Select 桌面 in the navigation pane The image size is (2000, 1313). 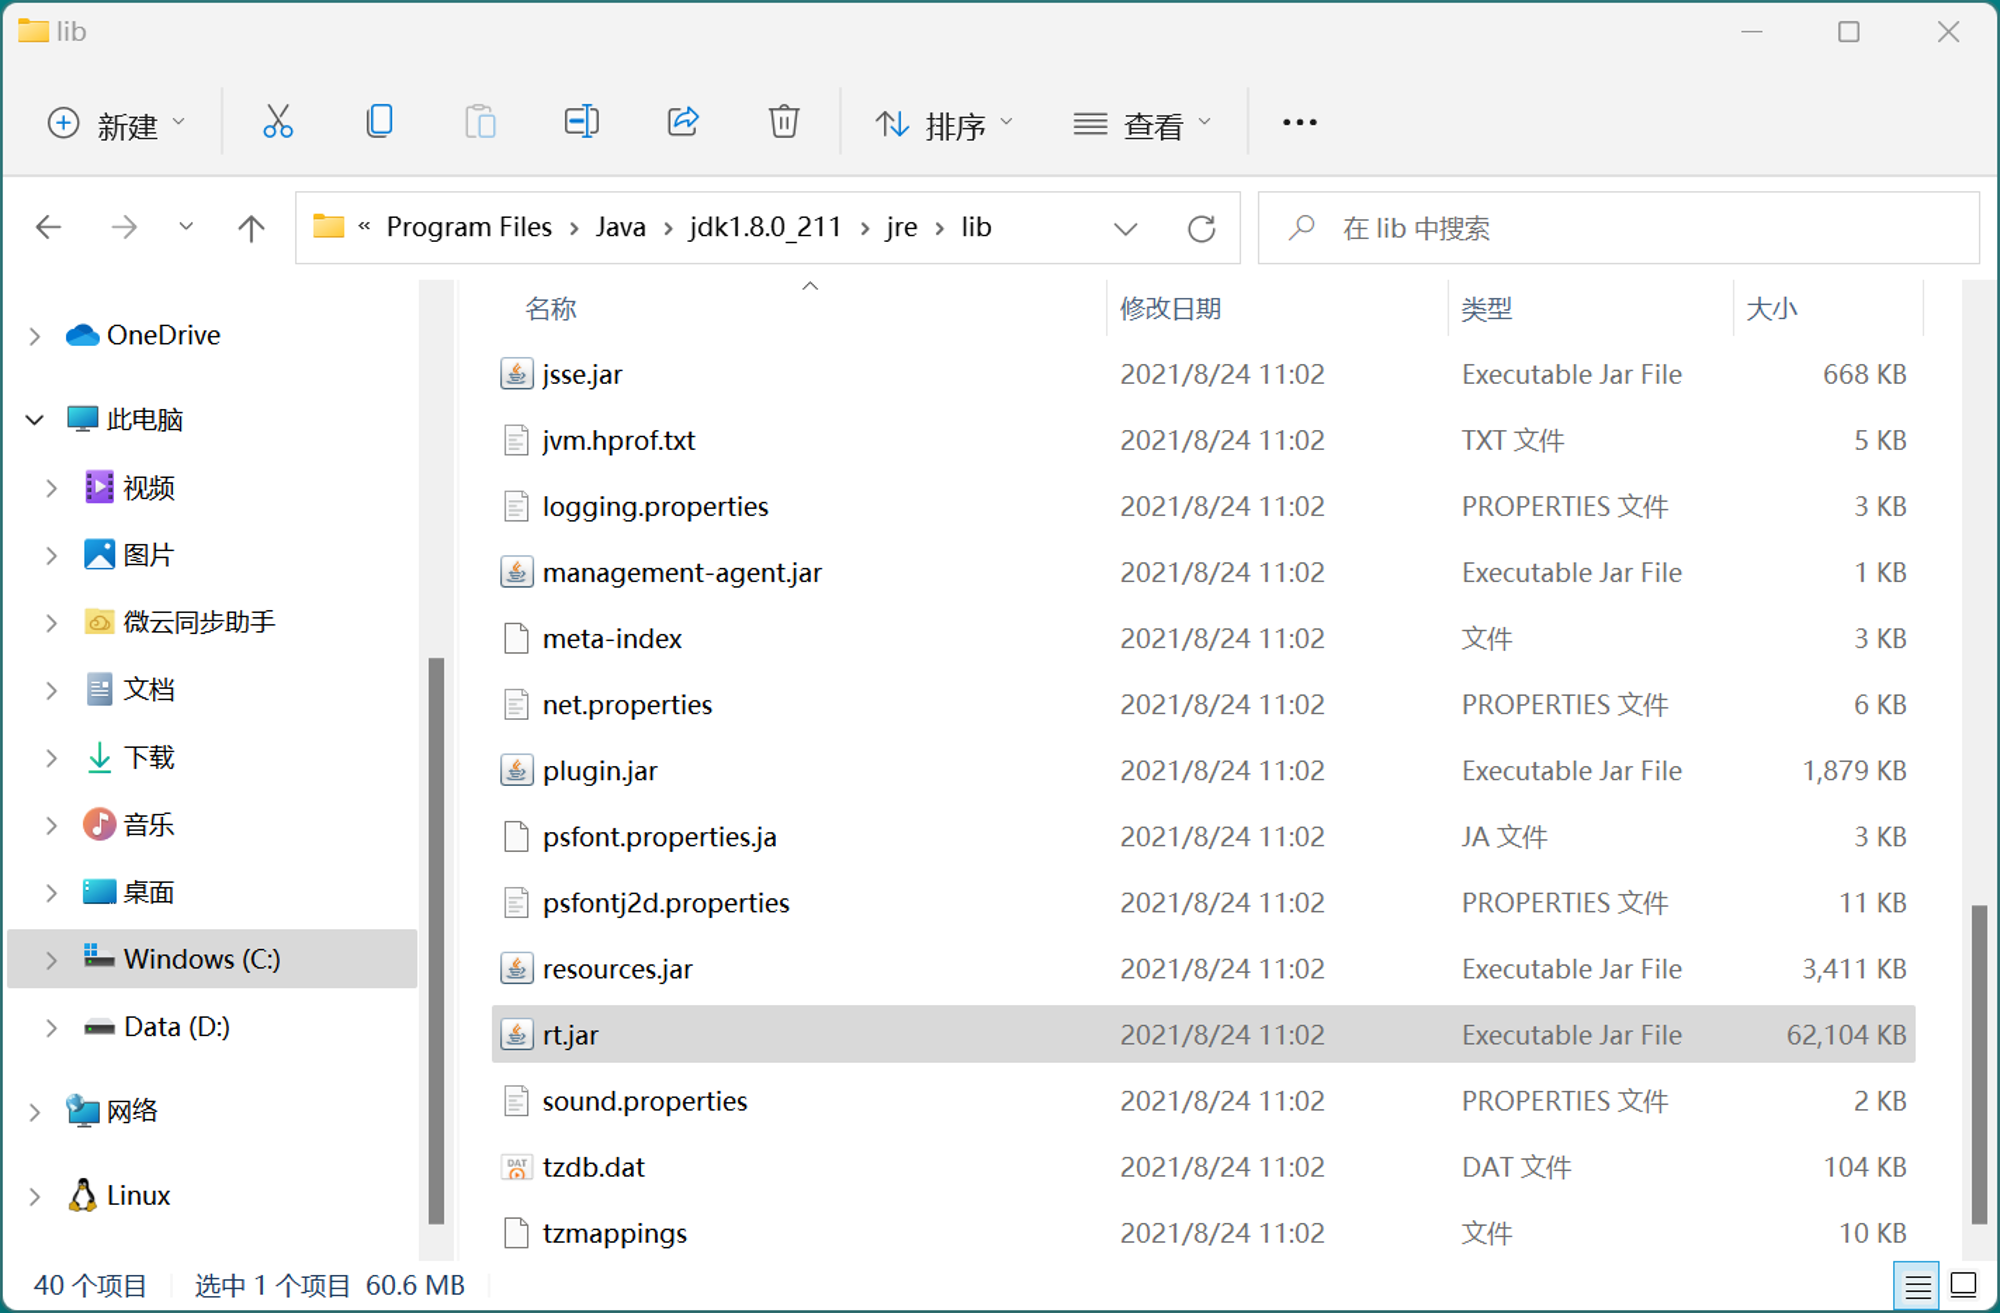[x=148, y=892]
